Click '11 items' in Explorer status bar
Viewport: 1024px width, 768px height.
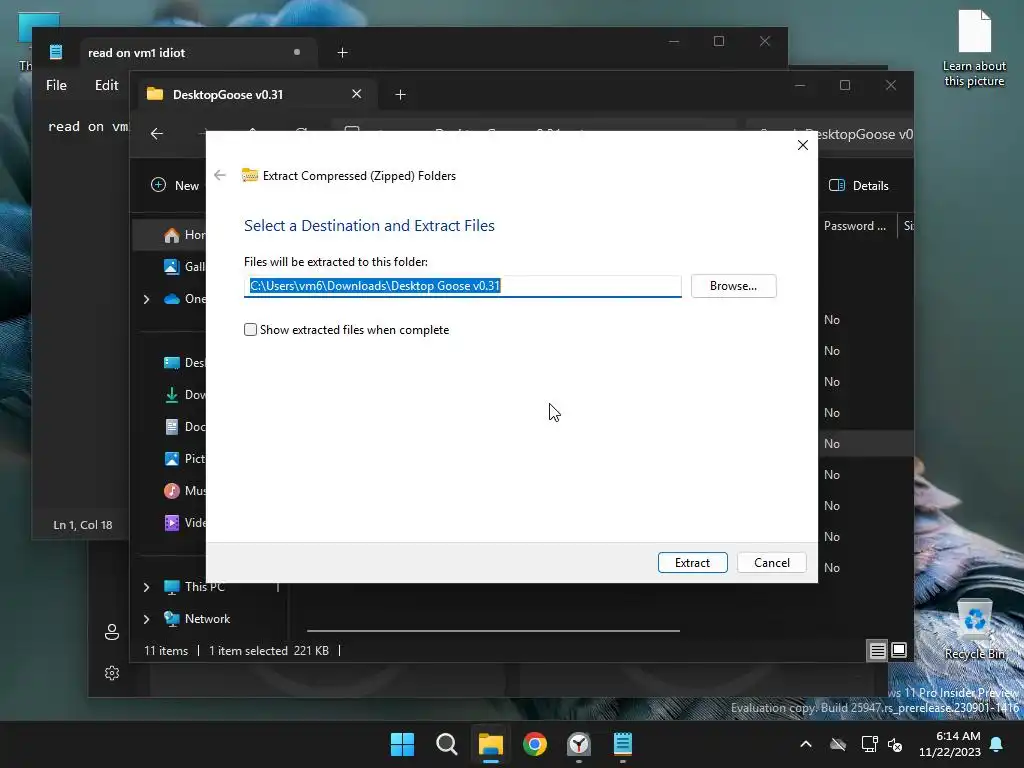pos(166,651)
